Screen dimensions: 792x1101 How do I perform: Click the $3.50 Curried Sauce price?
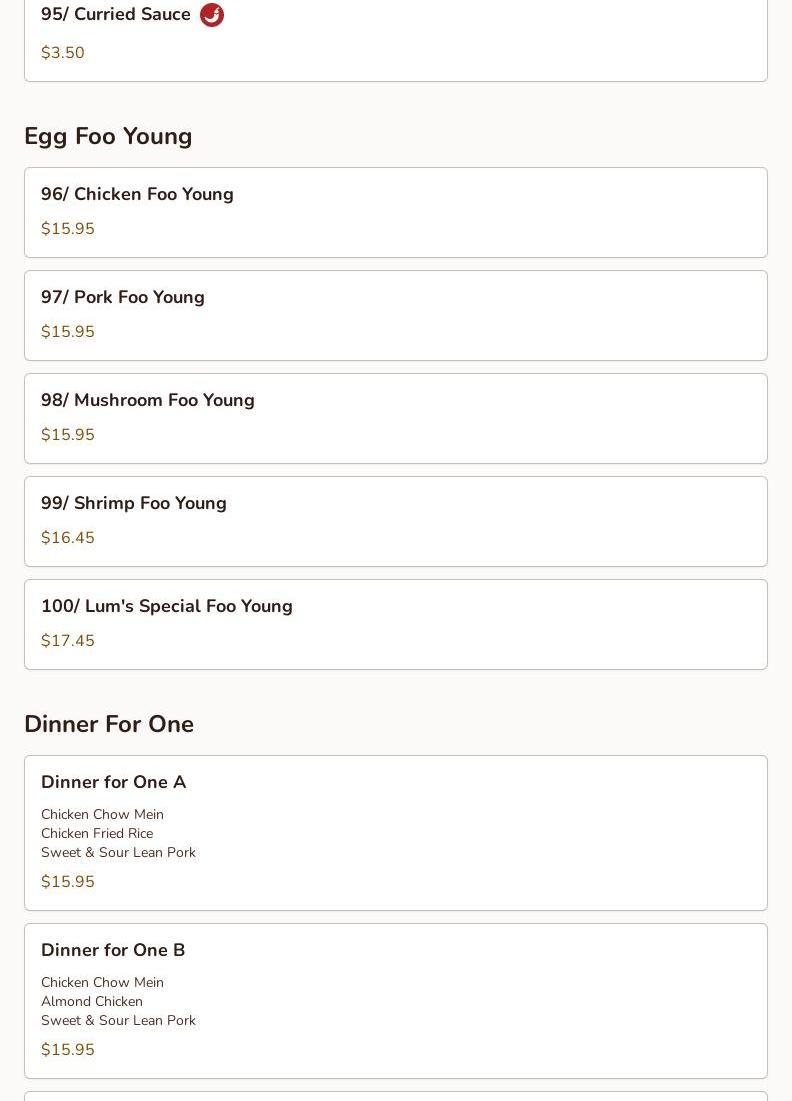coord(63,53)
